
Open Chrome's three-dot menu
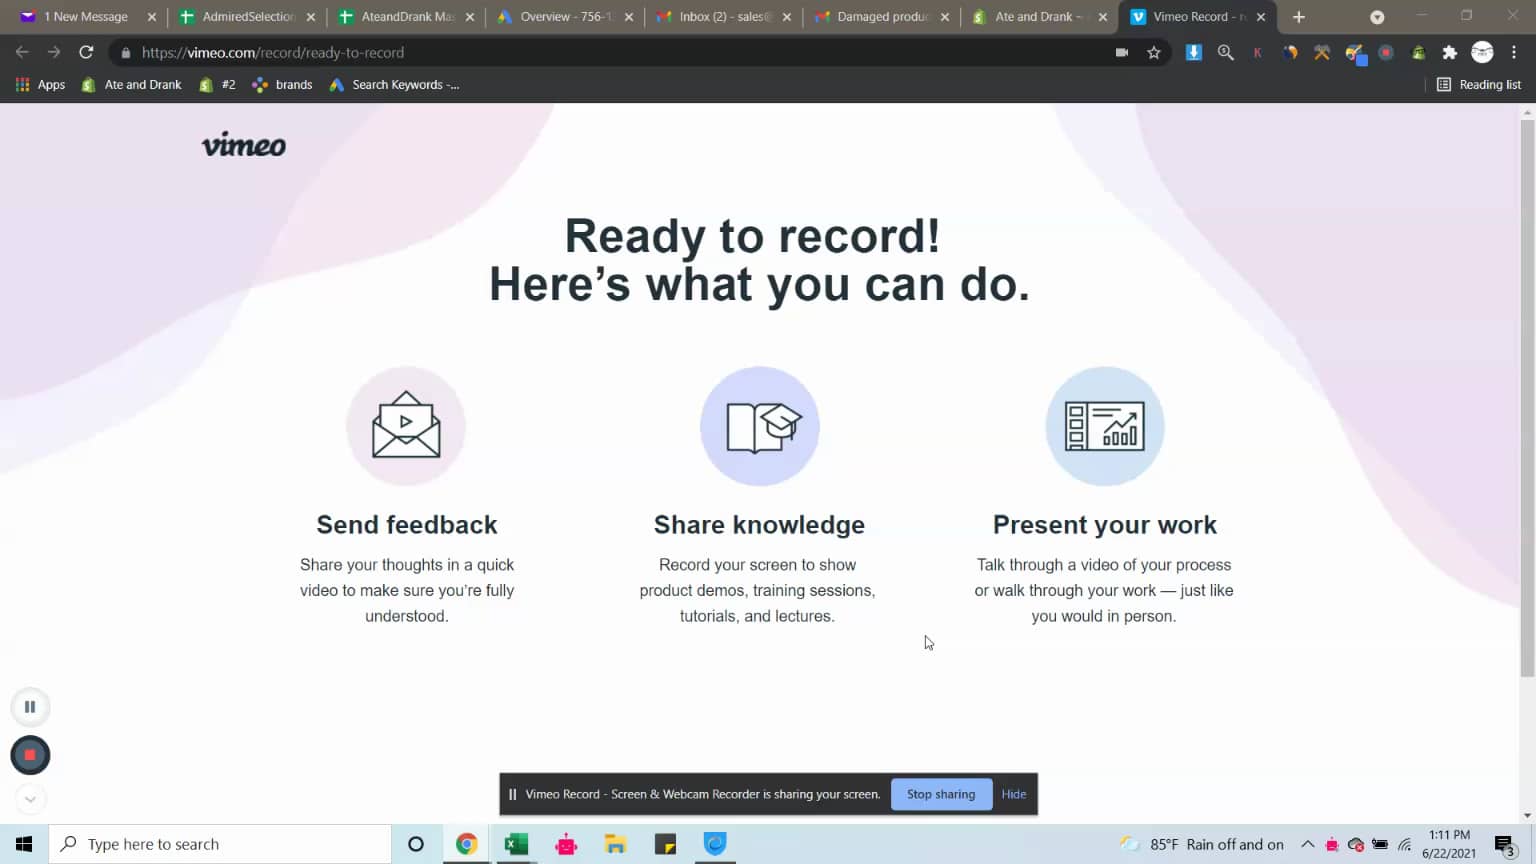tap(1514, 52)
